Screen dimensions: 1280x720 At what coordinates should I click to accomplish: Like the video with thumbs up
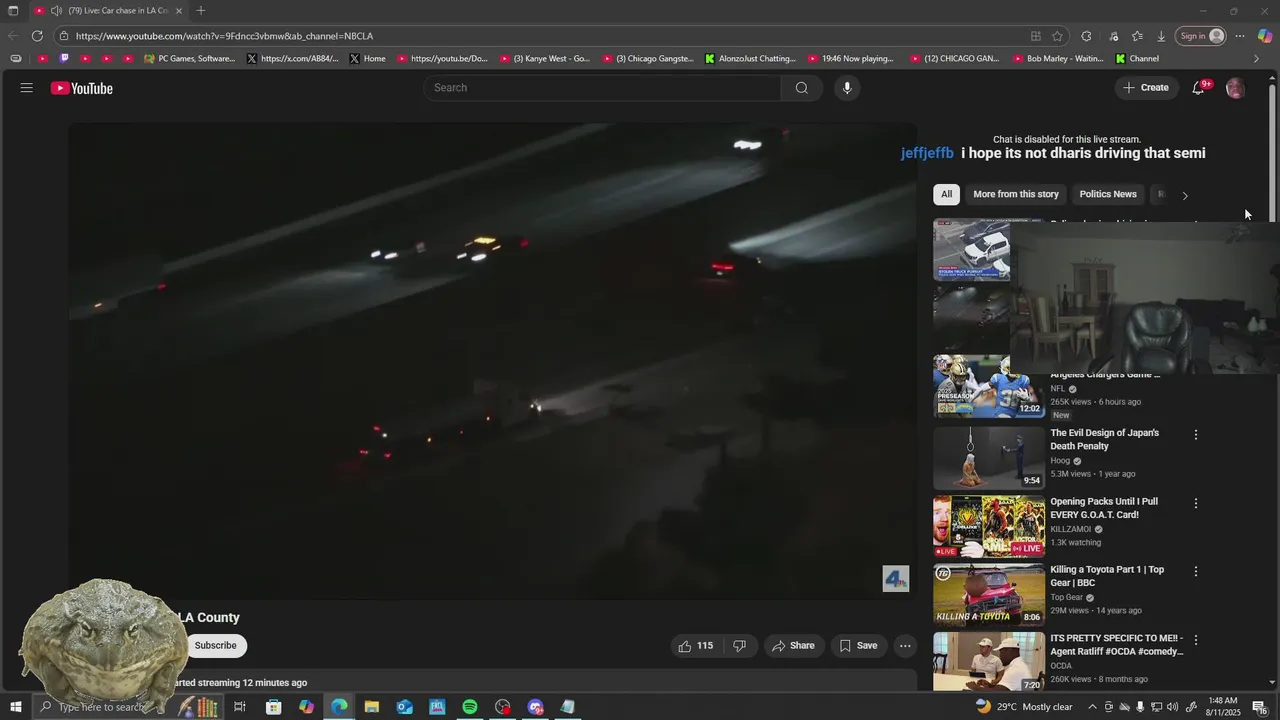coord(695,646)
